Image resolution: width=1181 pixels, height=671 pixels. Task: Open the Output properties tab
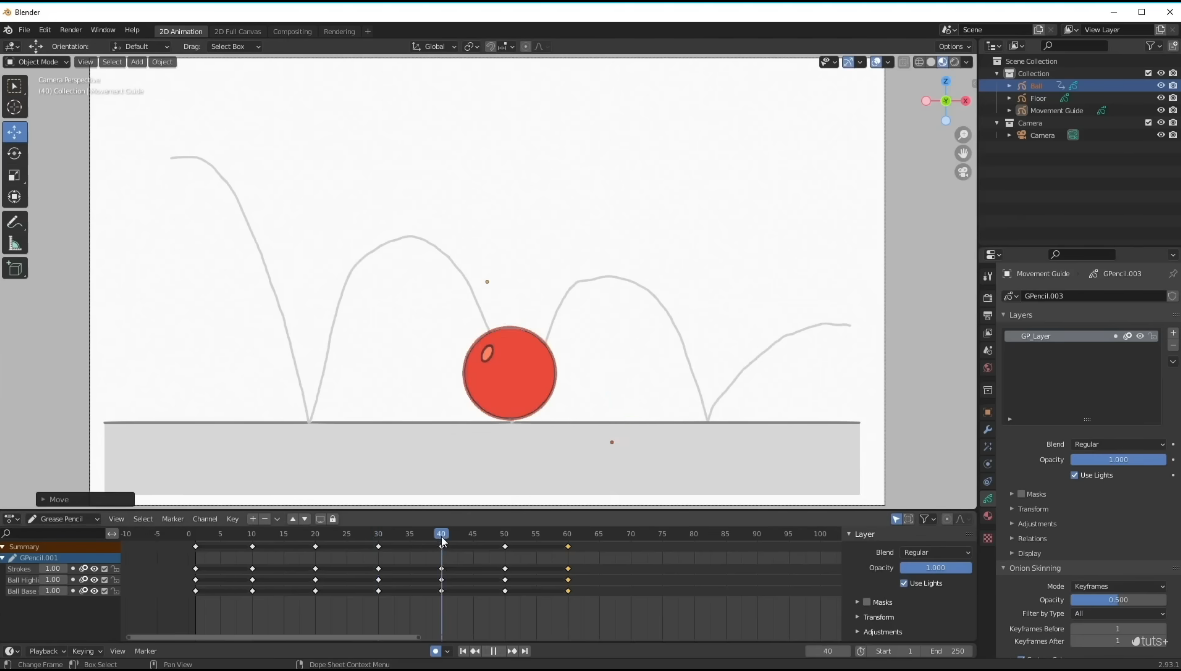point(987,315)
